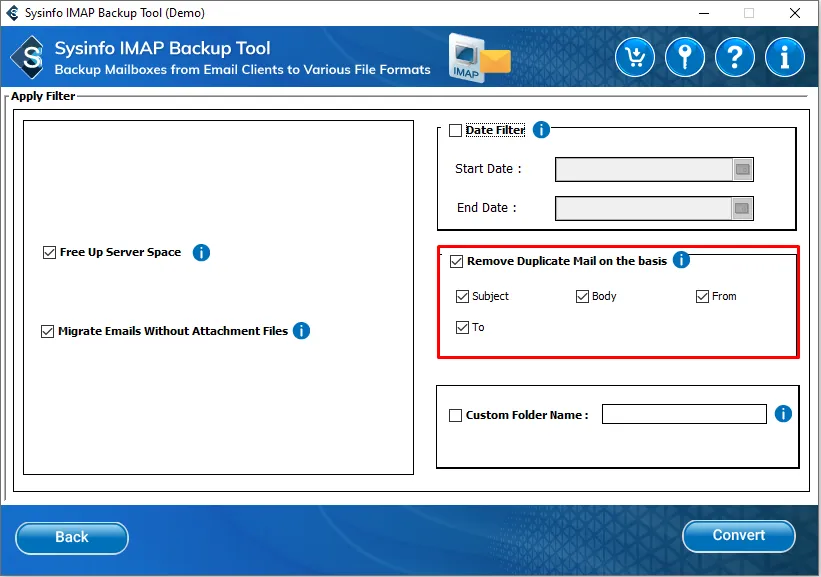Click info icon beside Free Up Server Space
The image size is (821, 577).
(x=201, y=252)
